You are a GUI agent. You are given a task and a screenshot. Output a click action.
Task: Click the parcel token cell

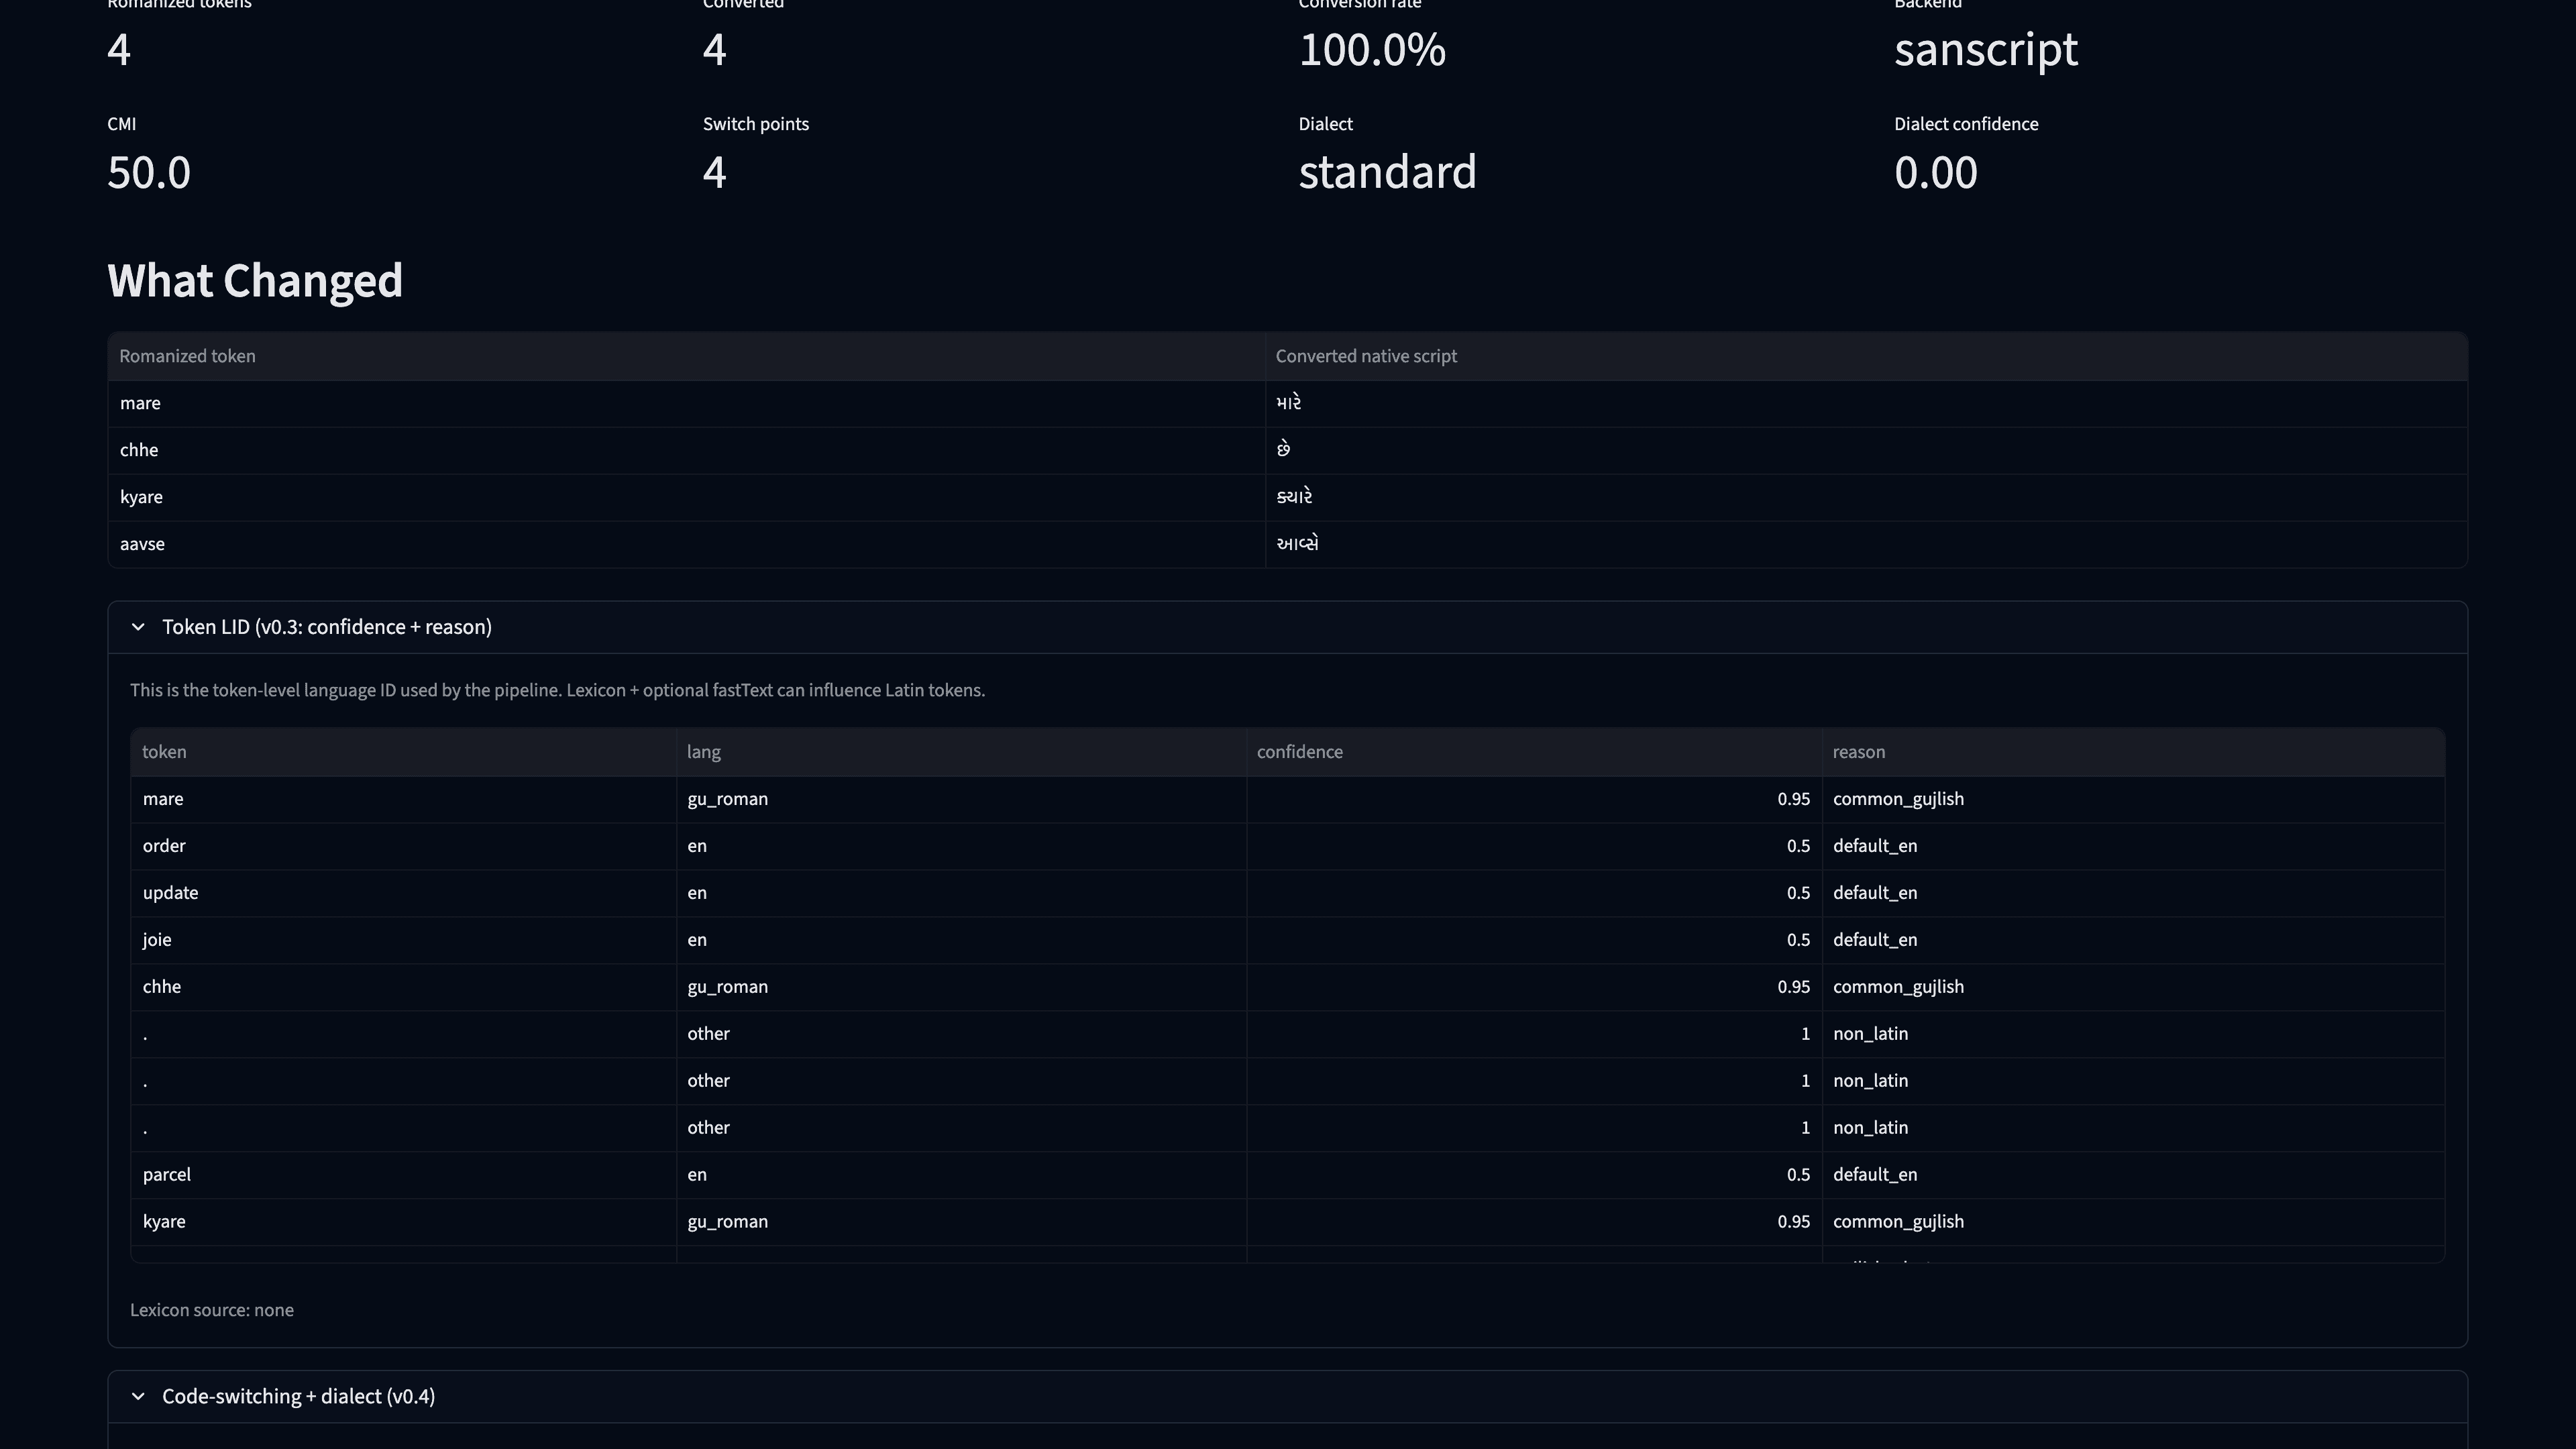166,1175
